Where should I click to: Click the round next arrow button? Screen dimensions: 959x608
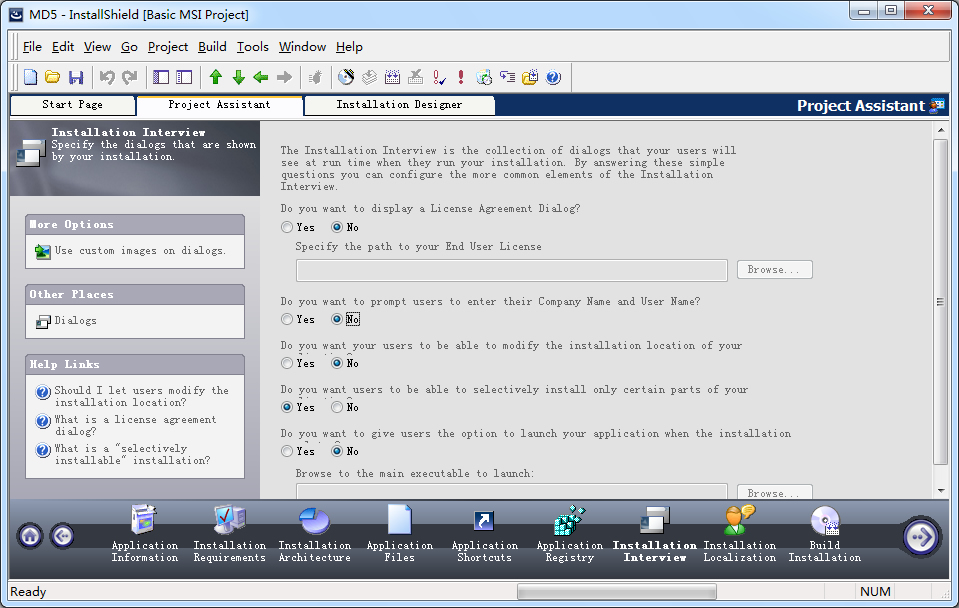pos(920,537)
